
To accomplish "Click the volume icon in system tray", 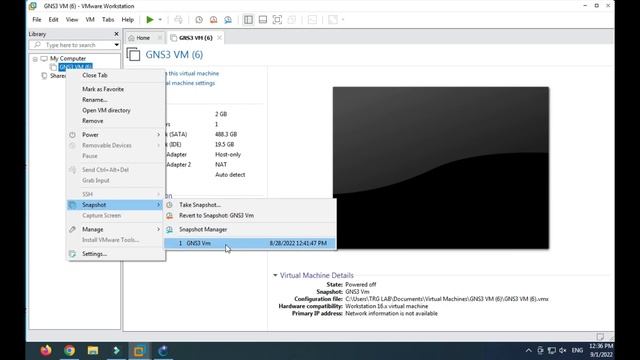I will point(563,351).
